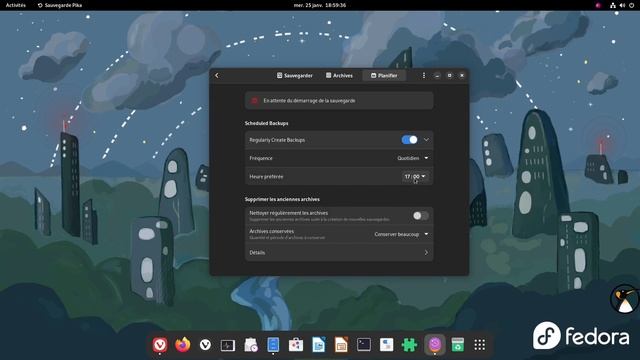The width and height of the screenshot is (640, 360).
Task: Click the power icon in top bar
Action: 631,5
